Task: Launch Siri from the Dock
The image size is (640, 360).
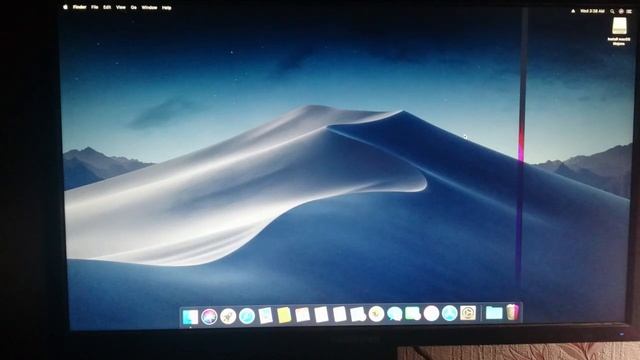Action: pos(209,316)
